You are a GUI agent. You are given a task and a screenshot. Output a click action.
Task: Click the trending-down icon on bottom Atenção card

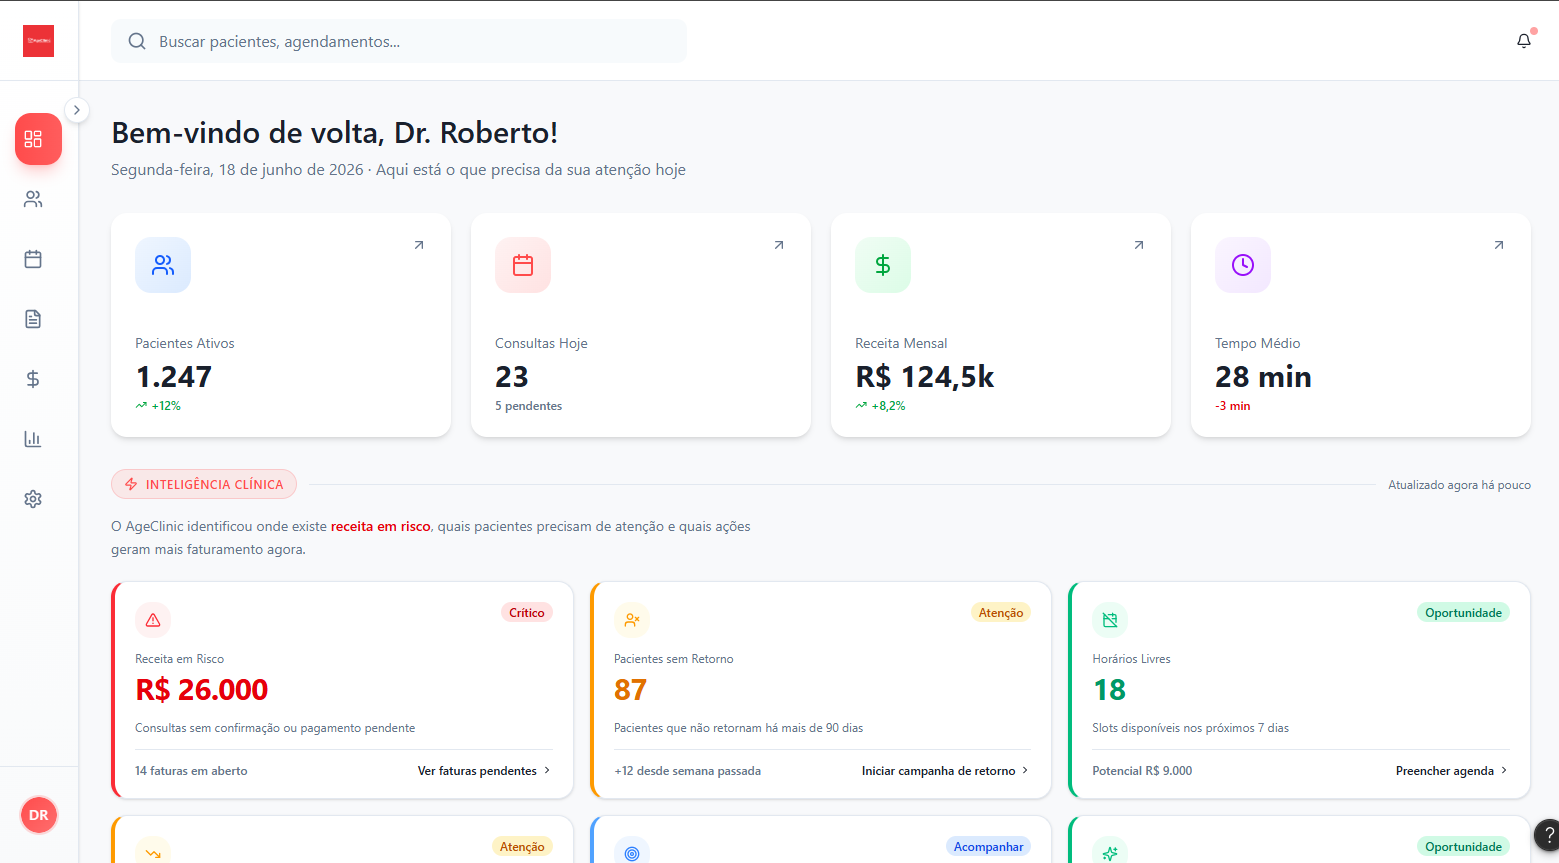pos(153,853)
